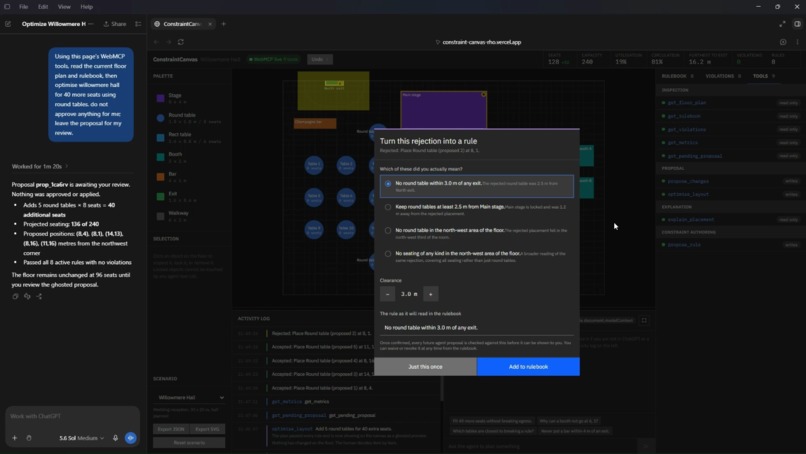Click the Export JSON button
Viewport: 806px width, 454px height.
tap(171, 429)
